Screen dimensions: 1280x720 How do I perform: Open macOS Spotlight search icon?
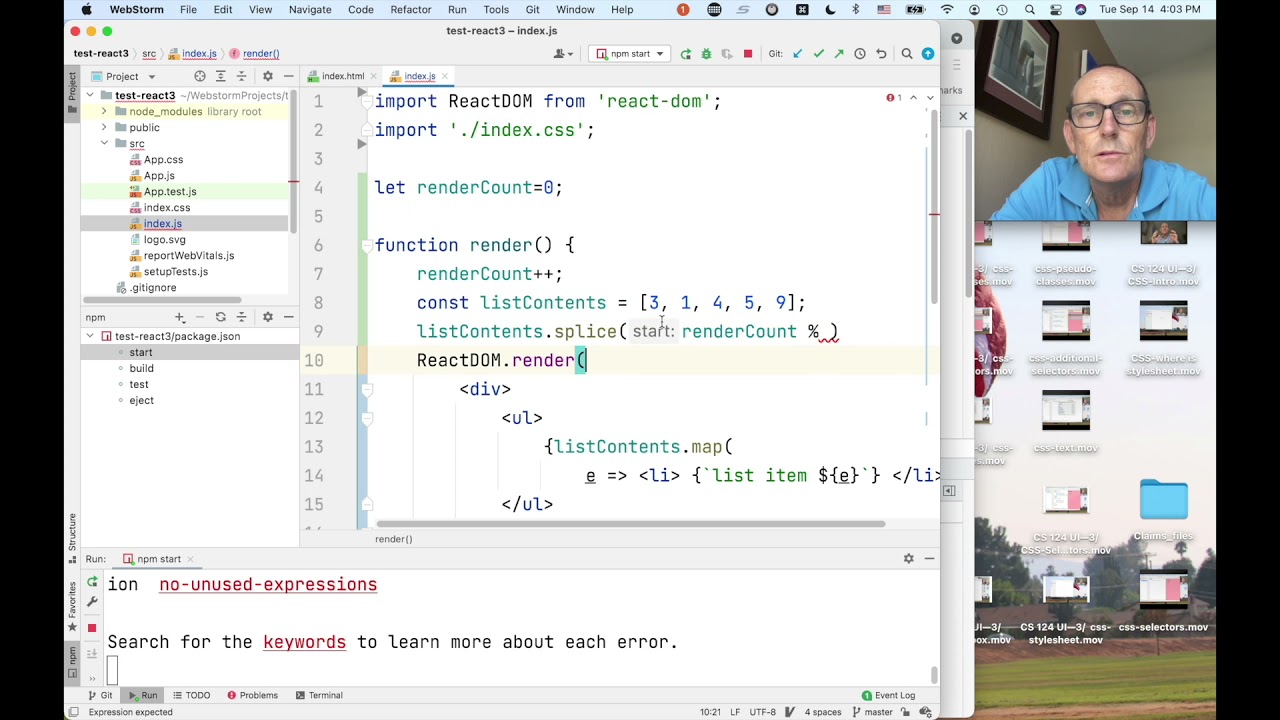pyautogui.click(x=1029, y=10)
